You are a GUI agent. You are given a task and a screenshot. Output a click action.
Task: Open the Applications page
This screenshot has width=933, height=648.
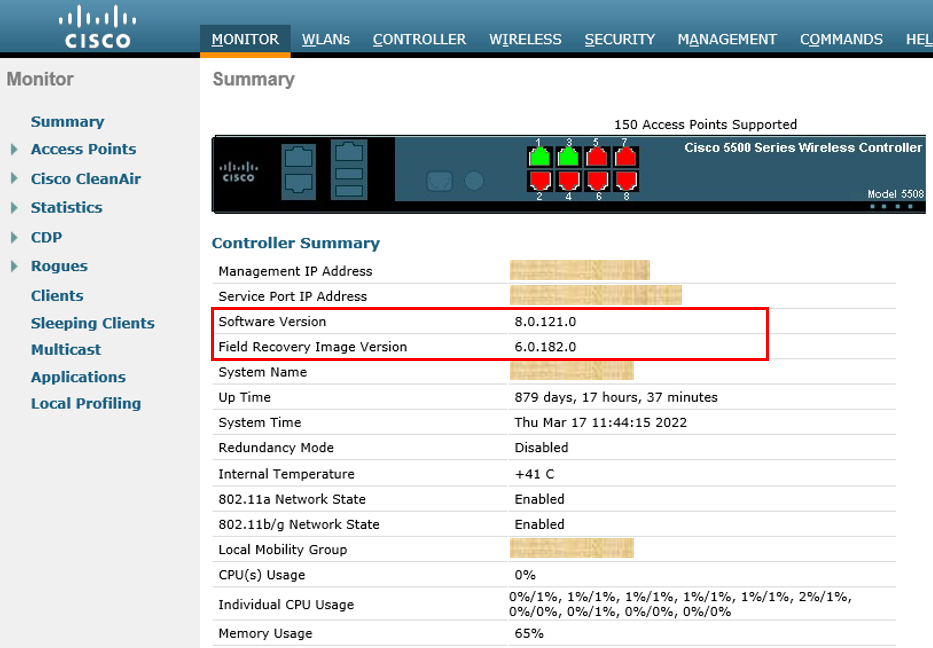78,377
